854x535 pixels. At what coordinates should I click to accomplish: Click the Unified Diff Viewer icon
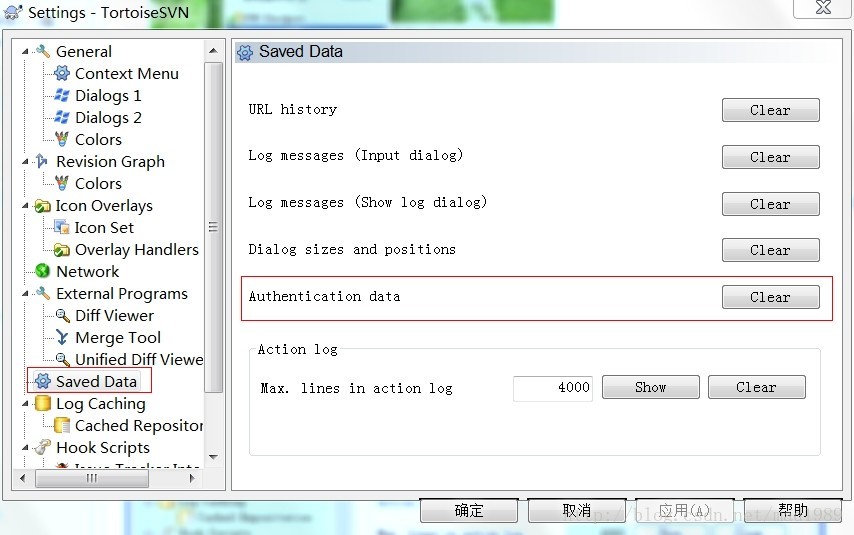click(63, 360)
